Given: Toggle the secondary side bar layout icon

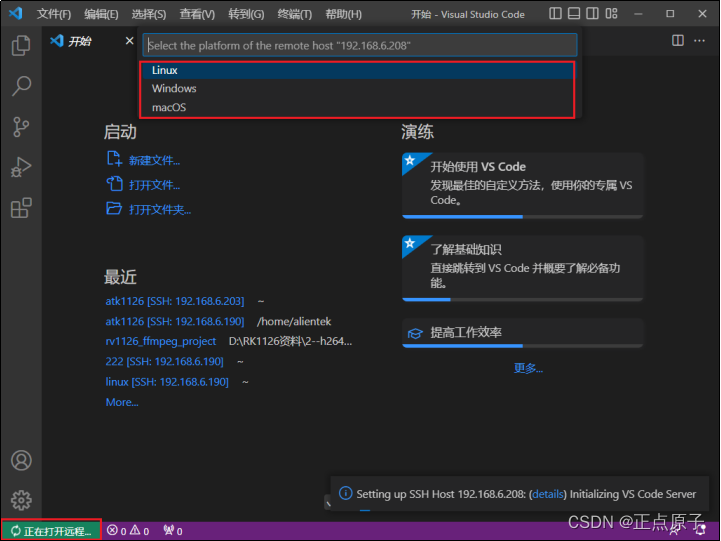Looking at the screenshot, I should pyautogui.click(x=592, y=13).
